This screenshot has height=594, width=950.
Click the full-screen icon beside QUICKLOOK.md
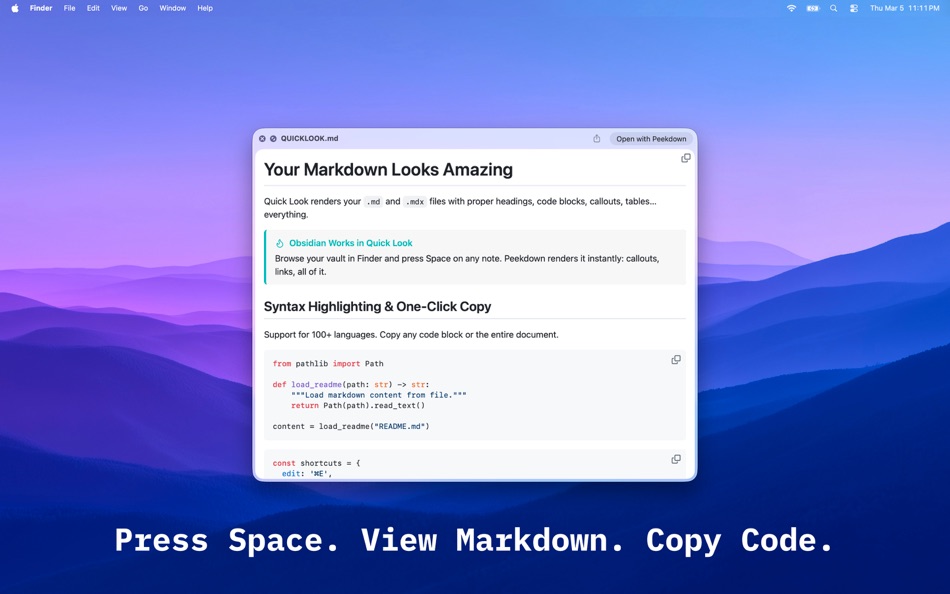273,139
